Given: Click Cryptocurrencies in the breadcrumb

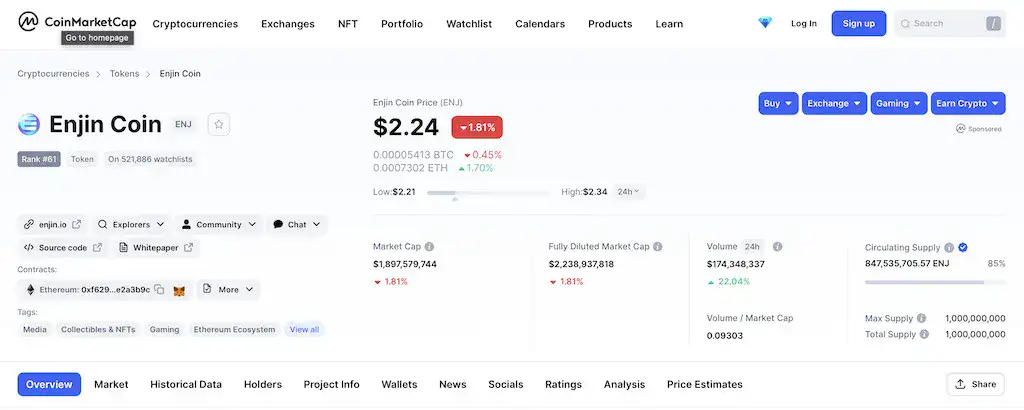Looking at the screenshot, I should coord(53,74).
